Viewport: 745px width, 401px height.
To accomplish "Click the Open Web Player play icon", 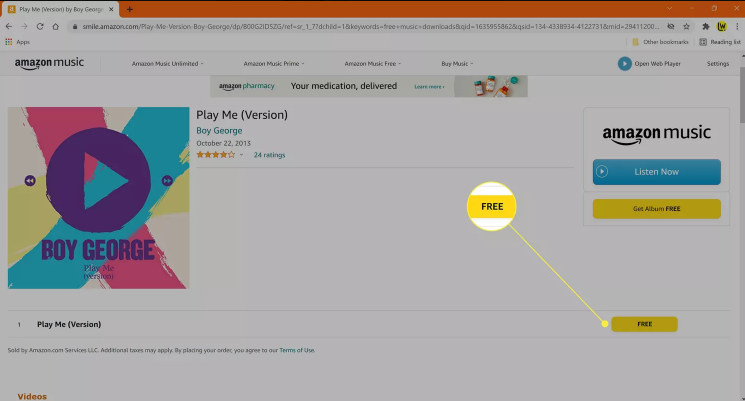I will point(624,64).
